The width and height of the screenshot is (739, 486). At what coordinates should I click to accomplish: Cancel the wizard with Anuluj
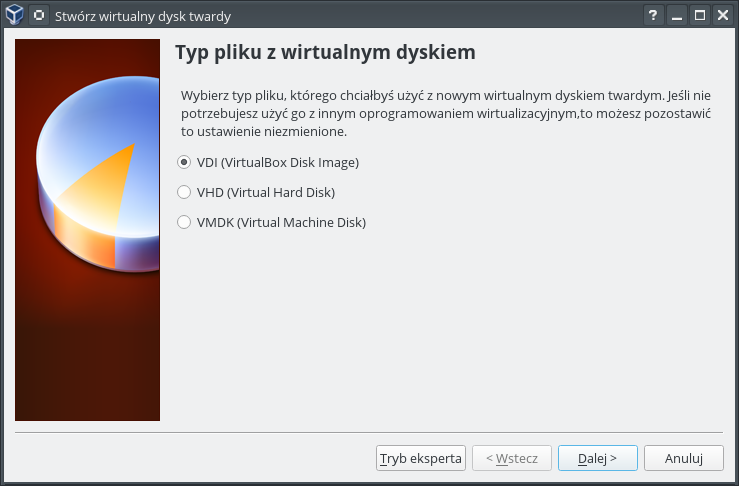[x=683, y=458]
